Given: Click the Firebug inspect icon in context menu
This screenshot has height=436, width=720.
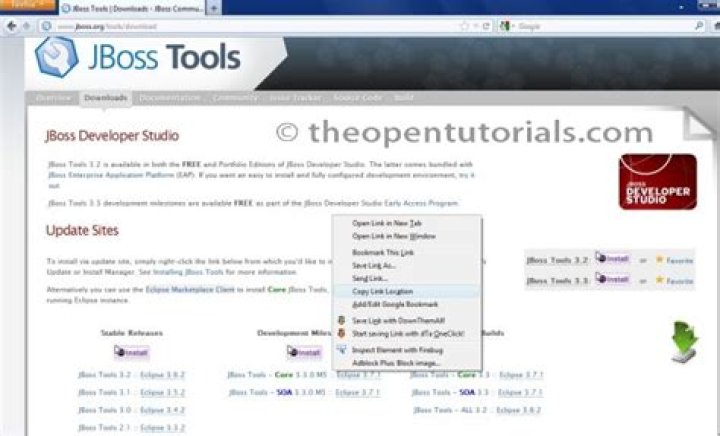Looking at the screenshot, I should pos(341,349).
